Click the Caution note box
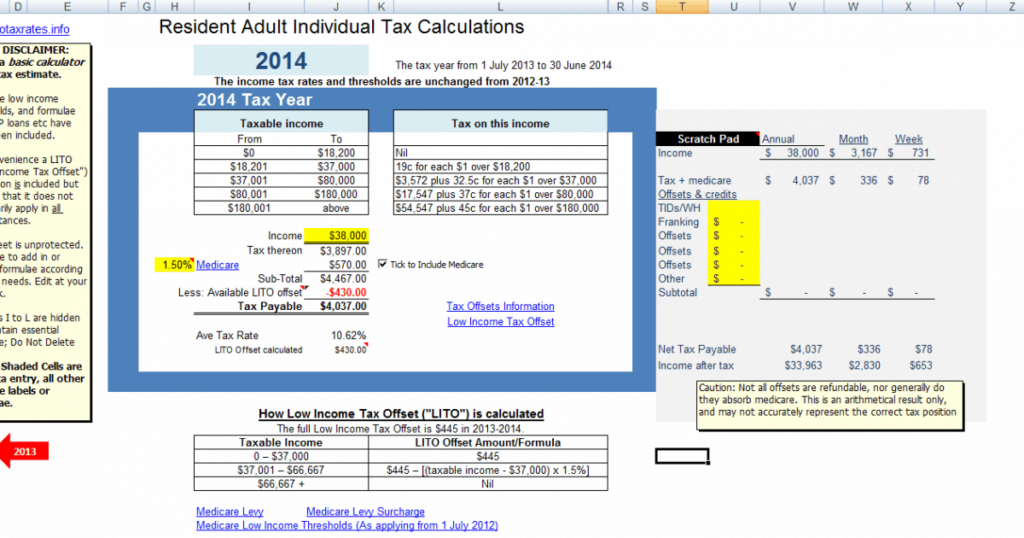The height and width of the screenshot is (538, 1024). click(830, 405)
